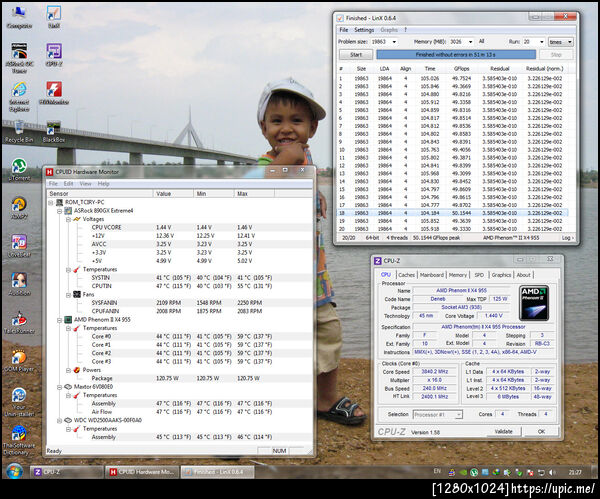Open the Audition desktop shortcut
The width and height of the screenshot is (600, 499).
(x=19, y=284)
